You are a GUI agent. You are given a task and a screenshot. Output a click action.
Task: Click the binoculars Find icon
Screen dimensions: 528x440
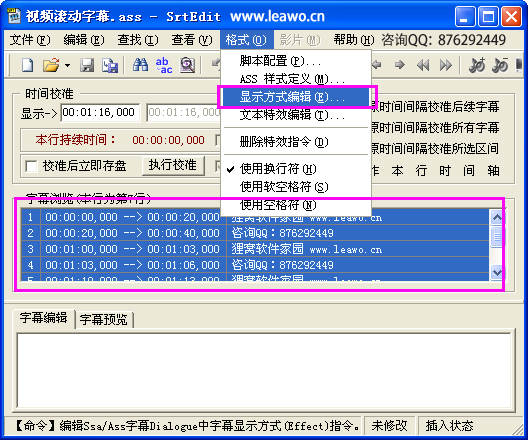point(140,65)
